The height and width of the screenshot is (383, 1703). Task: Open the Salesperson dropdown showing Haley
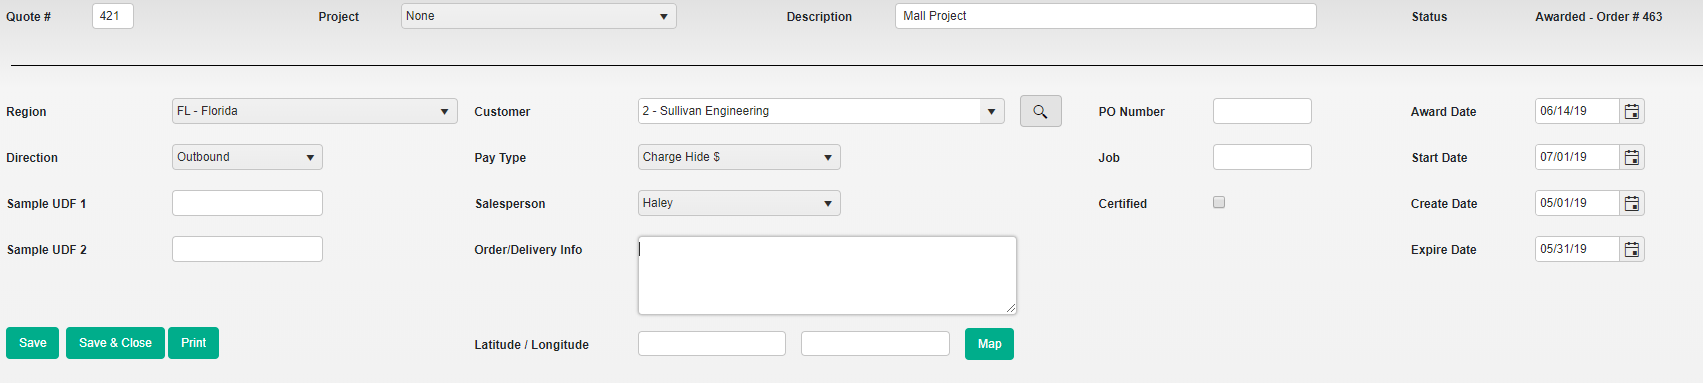point(739,203)
